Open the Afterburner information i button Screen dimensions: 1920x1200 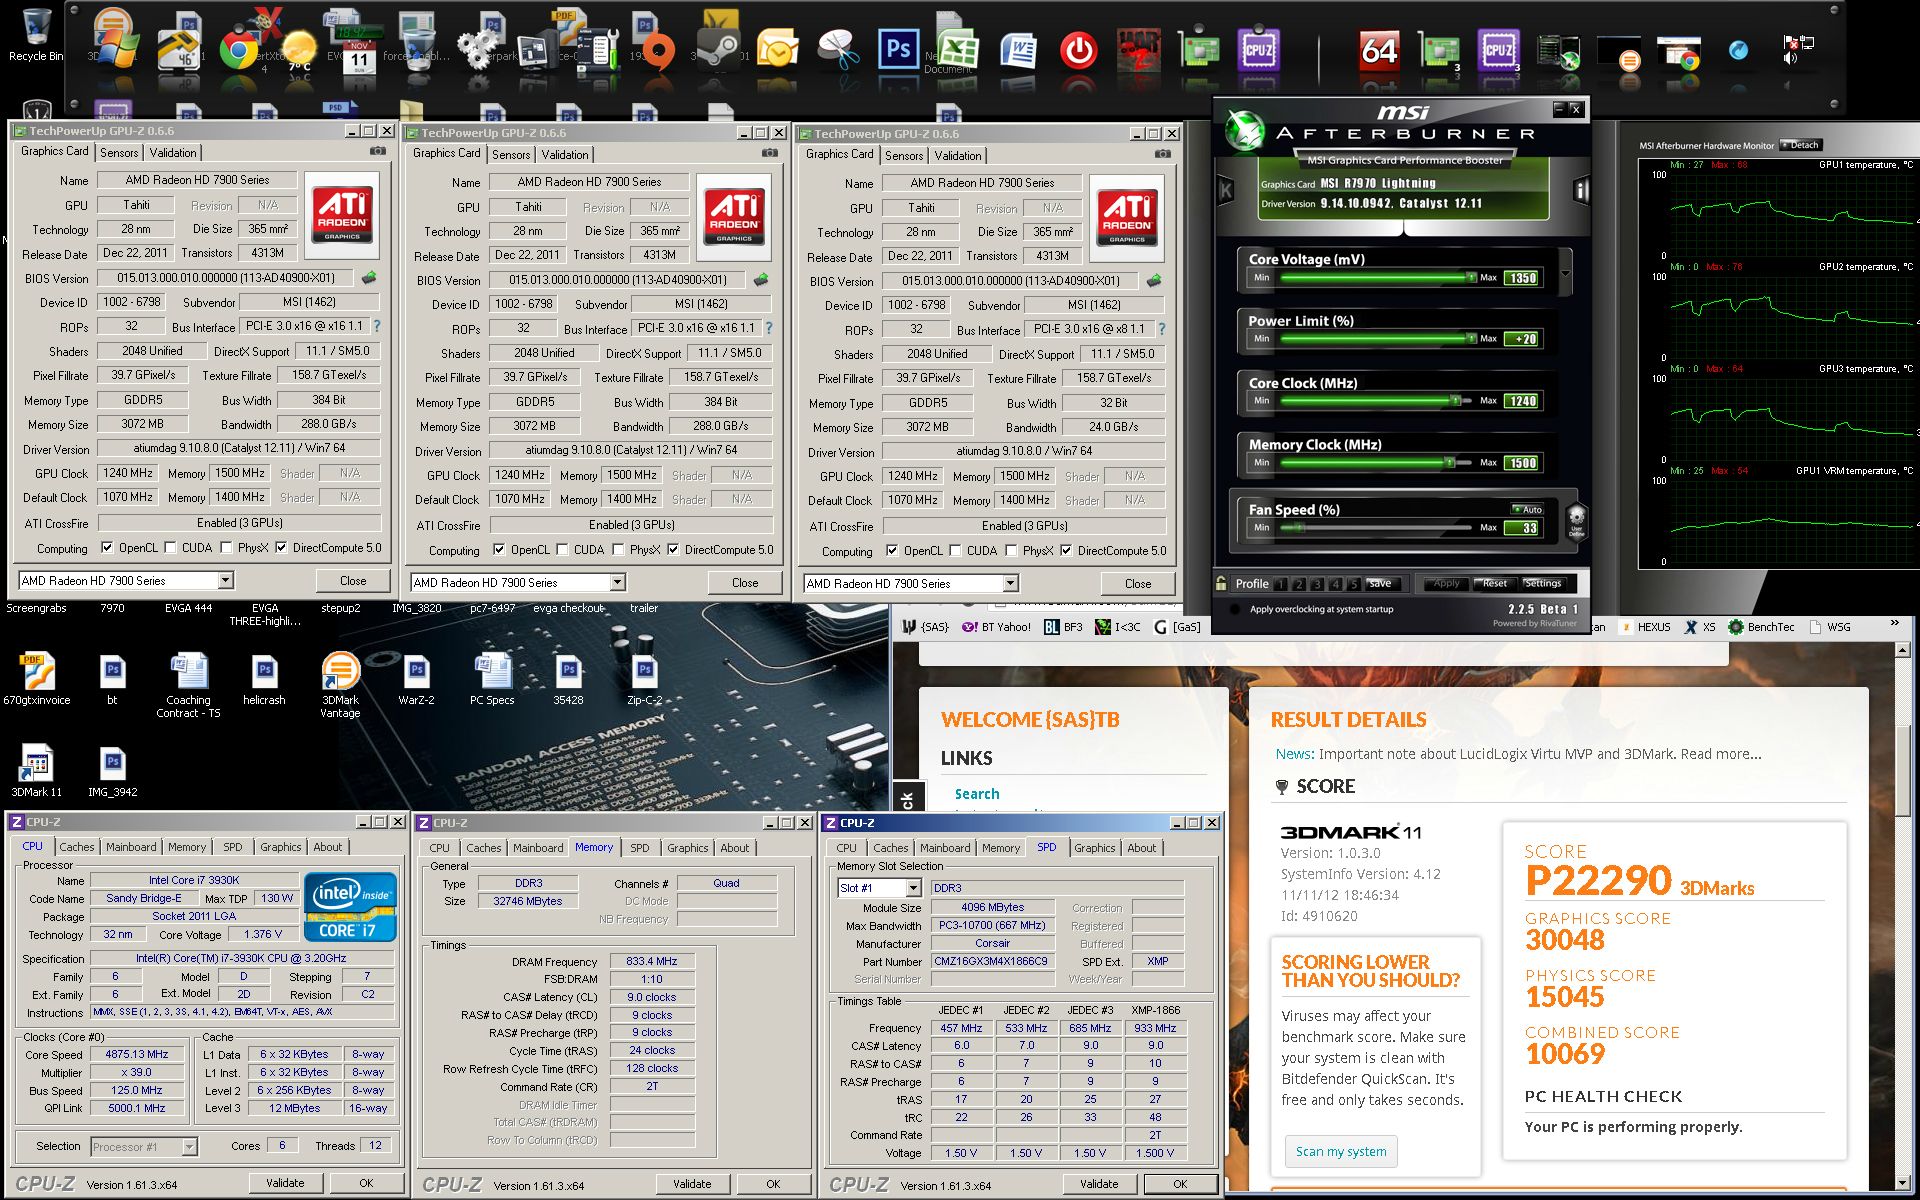[1581, 190]
